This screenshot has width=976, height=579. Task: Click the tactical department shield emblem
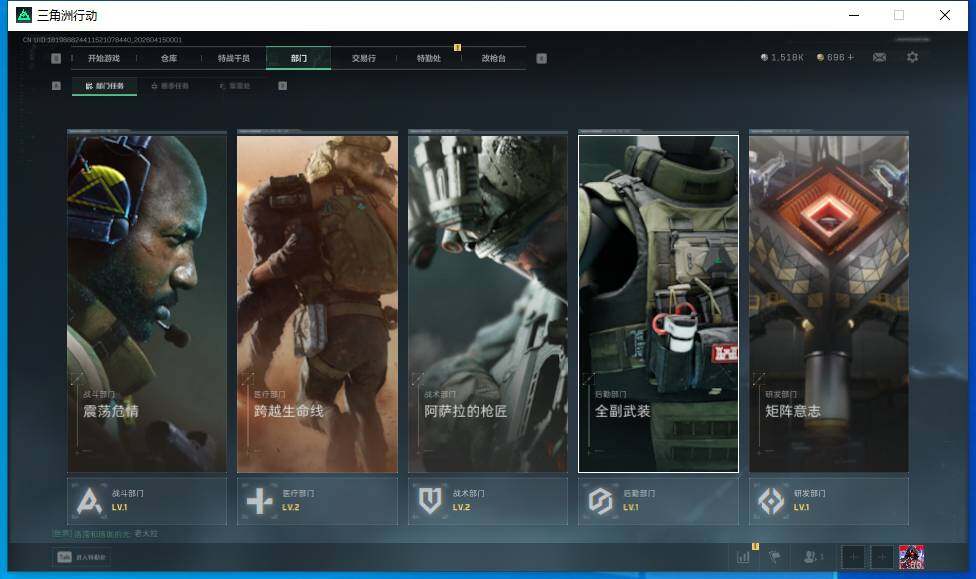(x=430, y=501)
